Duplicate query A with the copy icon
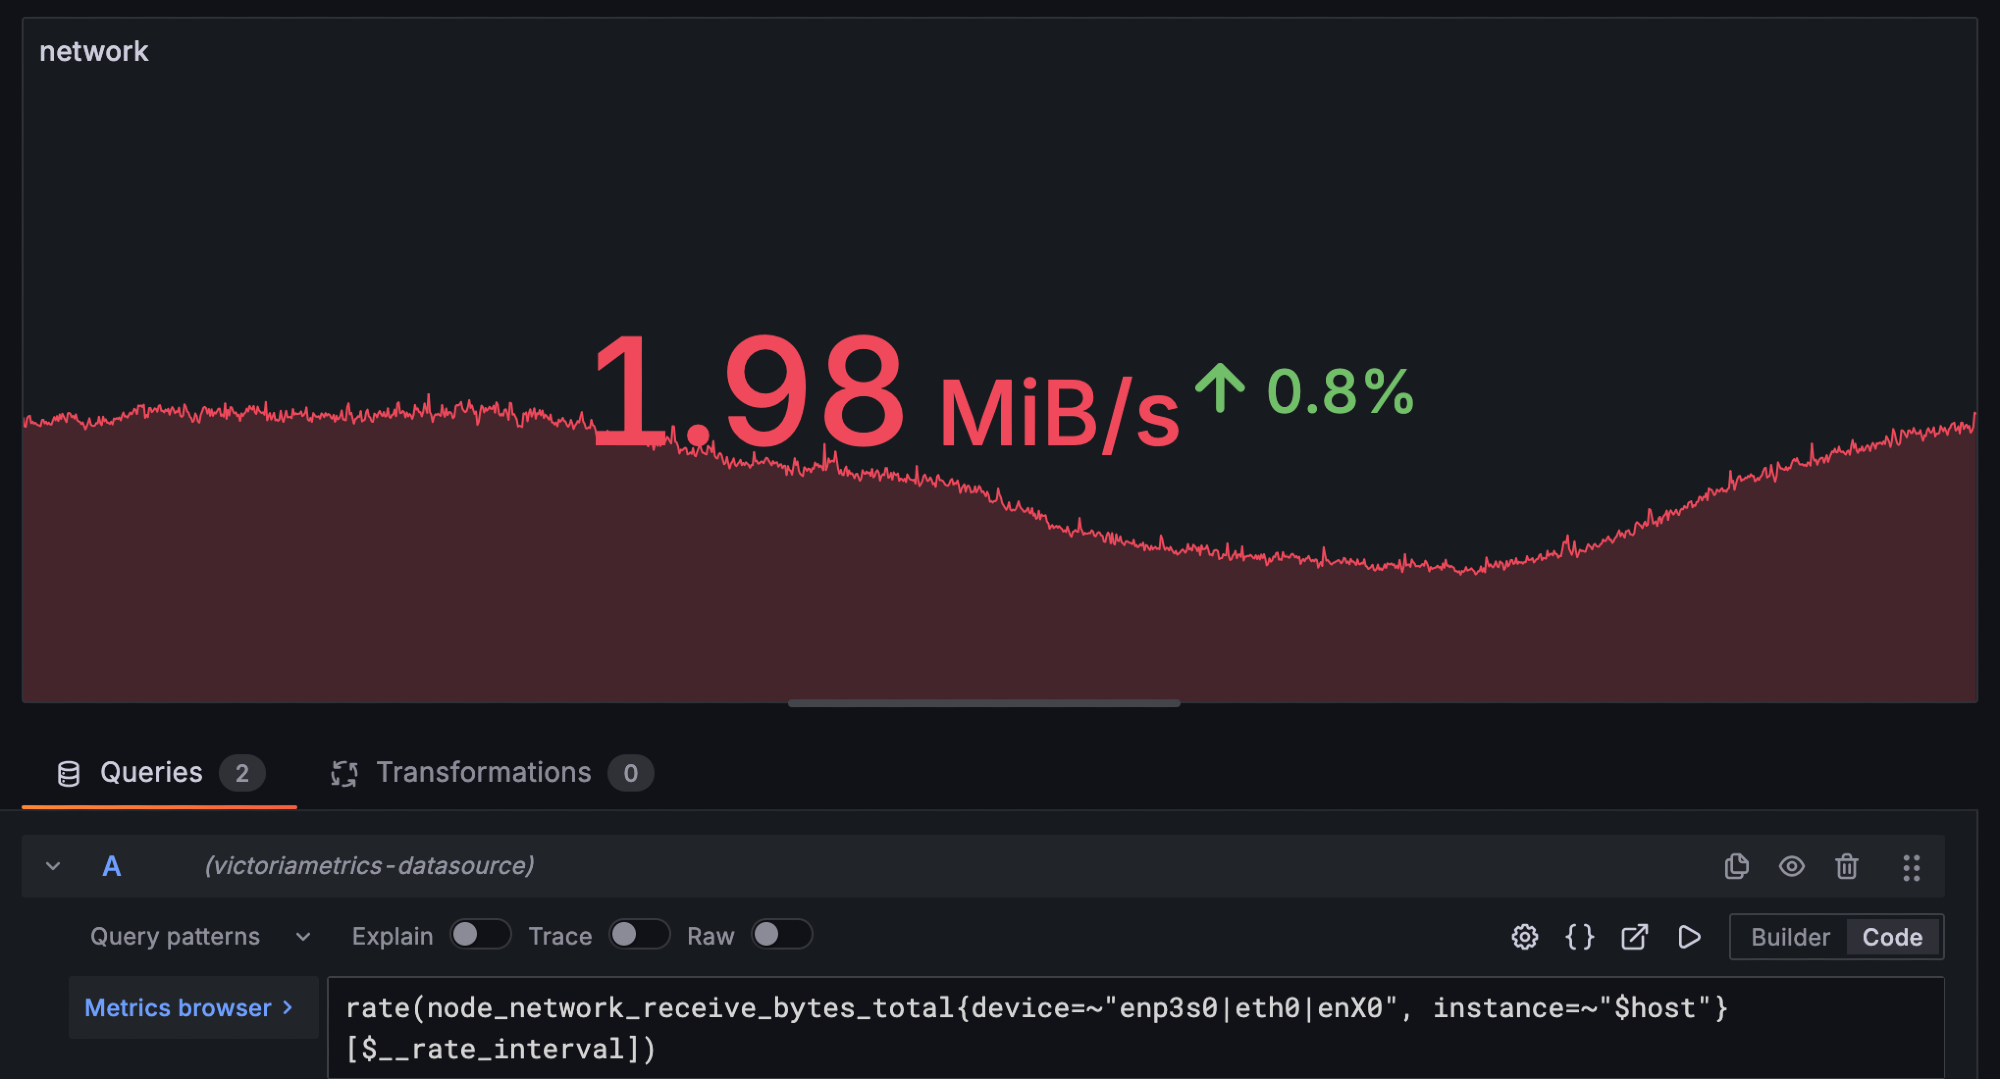2000x1079 pixels. [1737, 866]
